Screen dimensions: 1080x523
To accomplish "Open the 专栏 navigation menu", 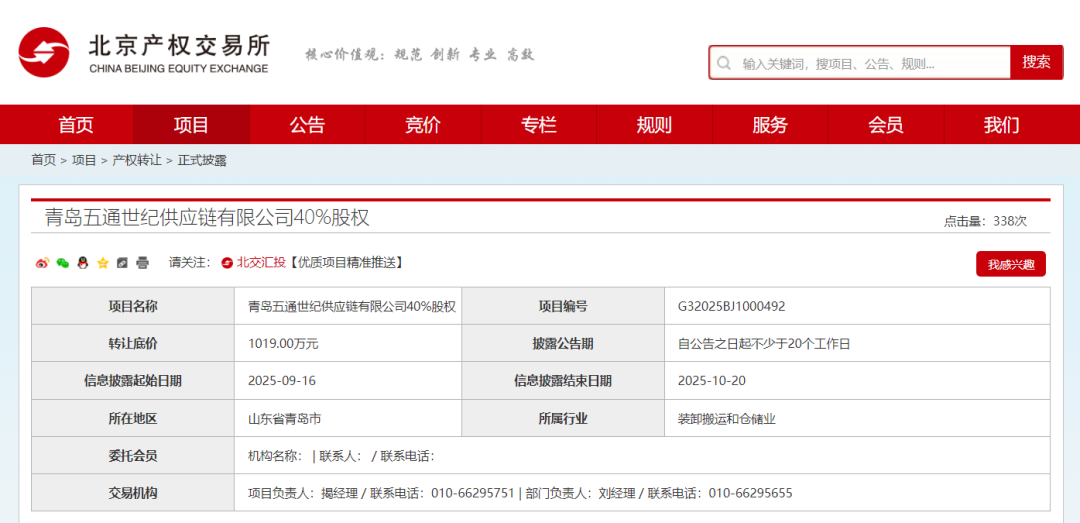I will [x=539, y=125].
